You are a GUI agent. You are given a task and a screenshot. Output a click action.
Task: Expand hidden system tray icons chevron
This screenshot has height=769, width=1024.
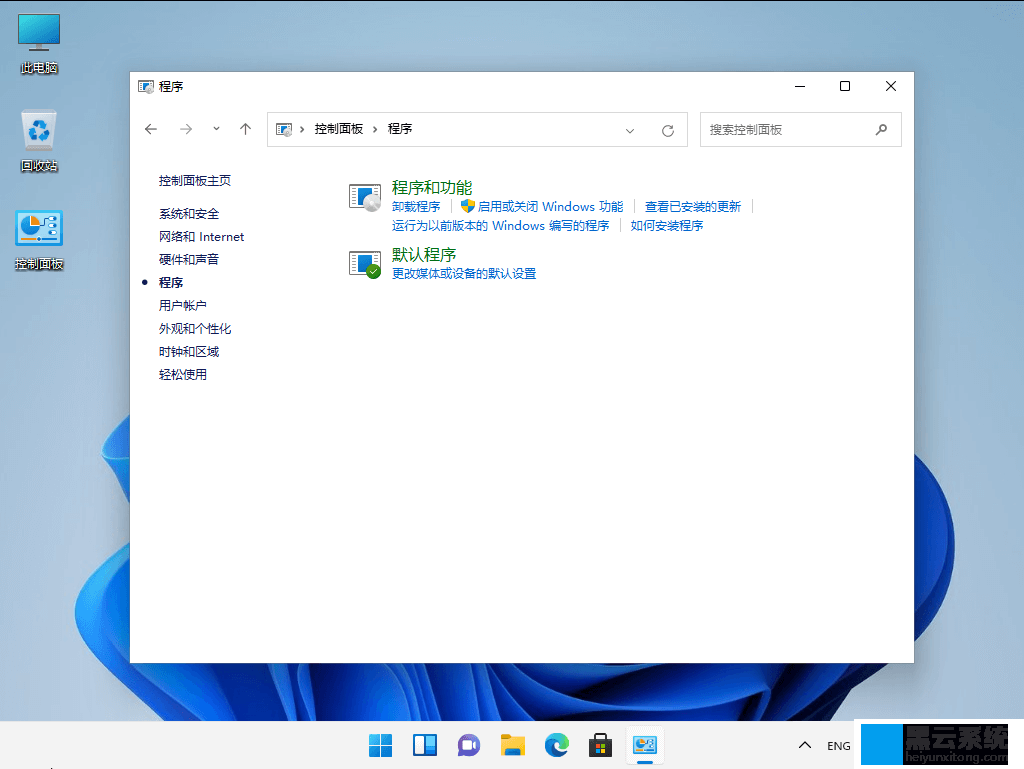(x=804, y=745)
